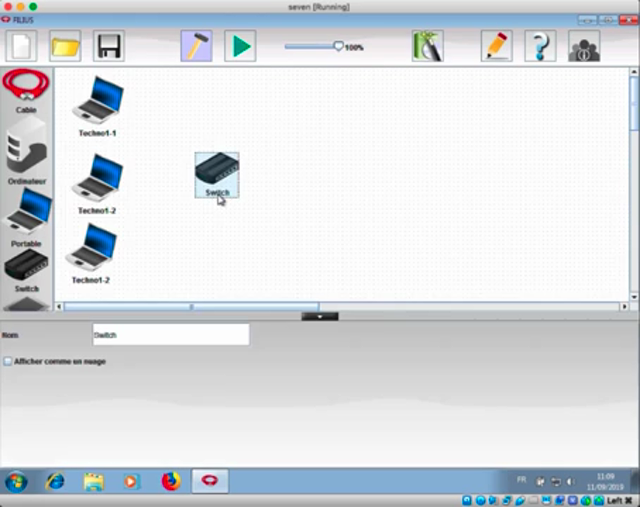Viewport: 640px width, 507px height.
Task: Switch to design mode with the hammer icon
Action: tap(196, 46)
